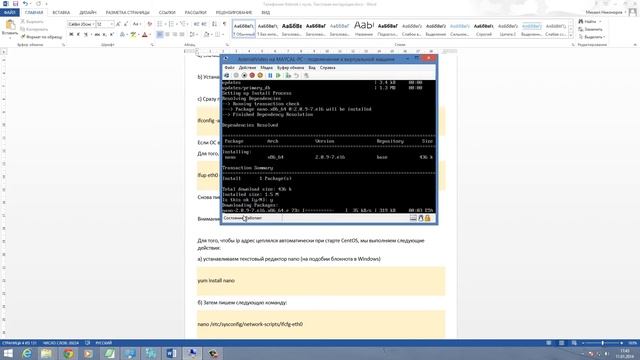
Task: Click the Increase font size icon
Action: [x=118, y=24]
